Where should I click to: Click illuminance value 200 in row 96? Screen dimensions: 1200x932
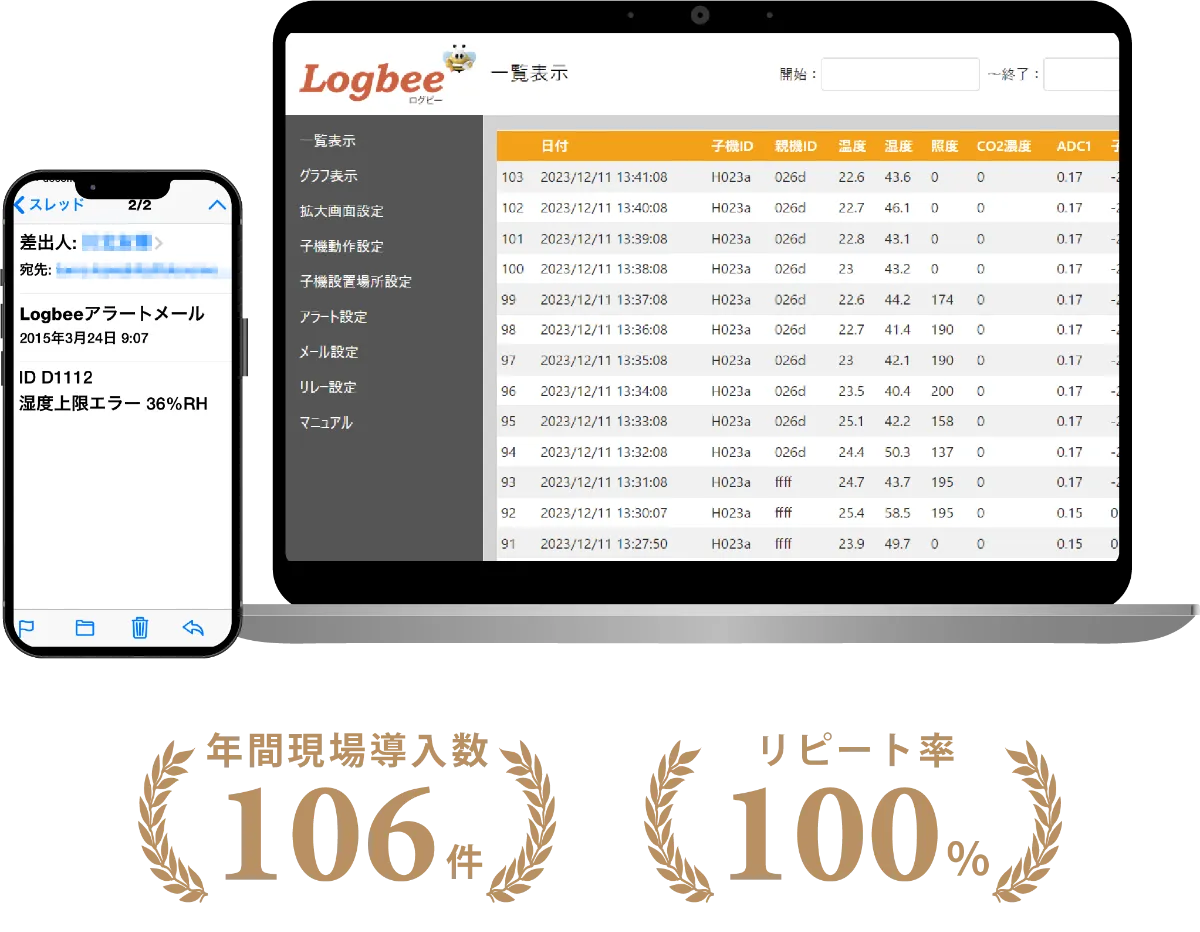point(942,391)
